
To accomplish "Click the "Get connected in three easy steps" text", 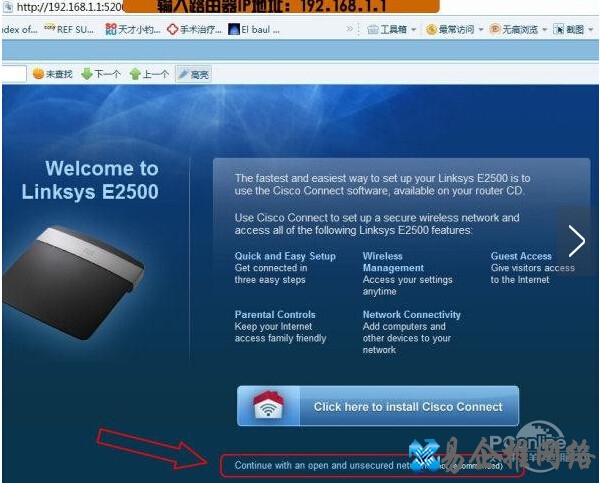I will pos(271,274).
